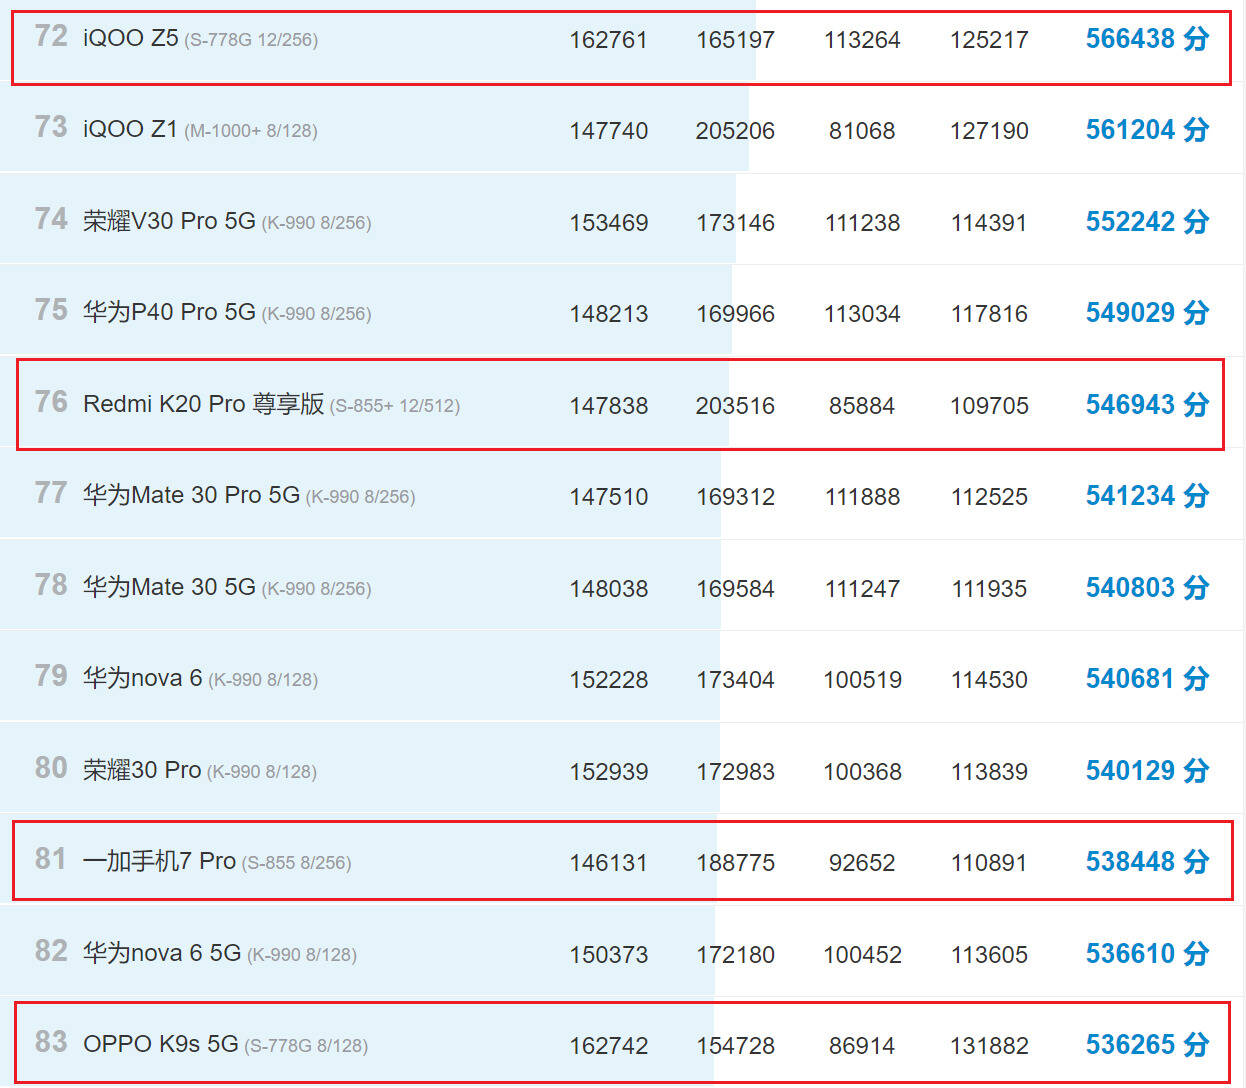Click the 华为nova 6 name in row 79
Viewport: 1246px width, 1088px height.
click(143, 679)
